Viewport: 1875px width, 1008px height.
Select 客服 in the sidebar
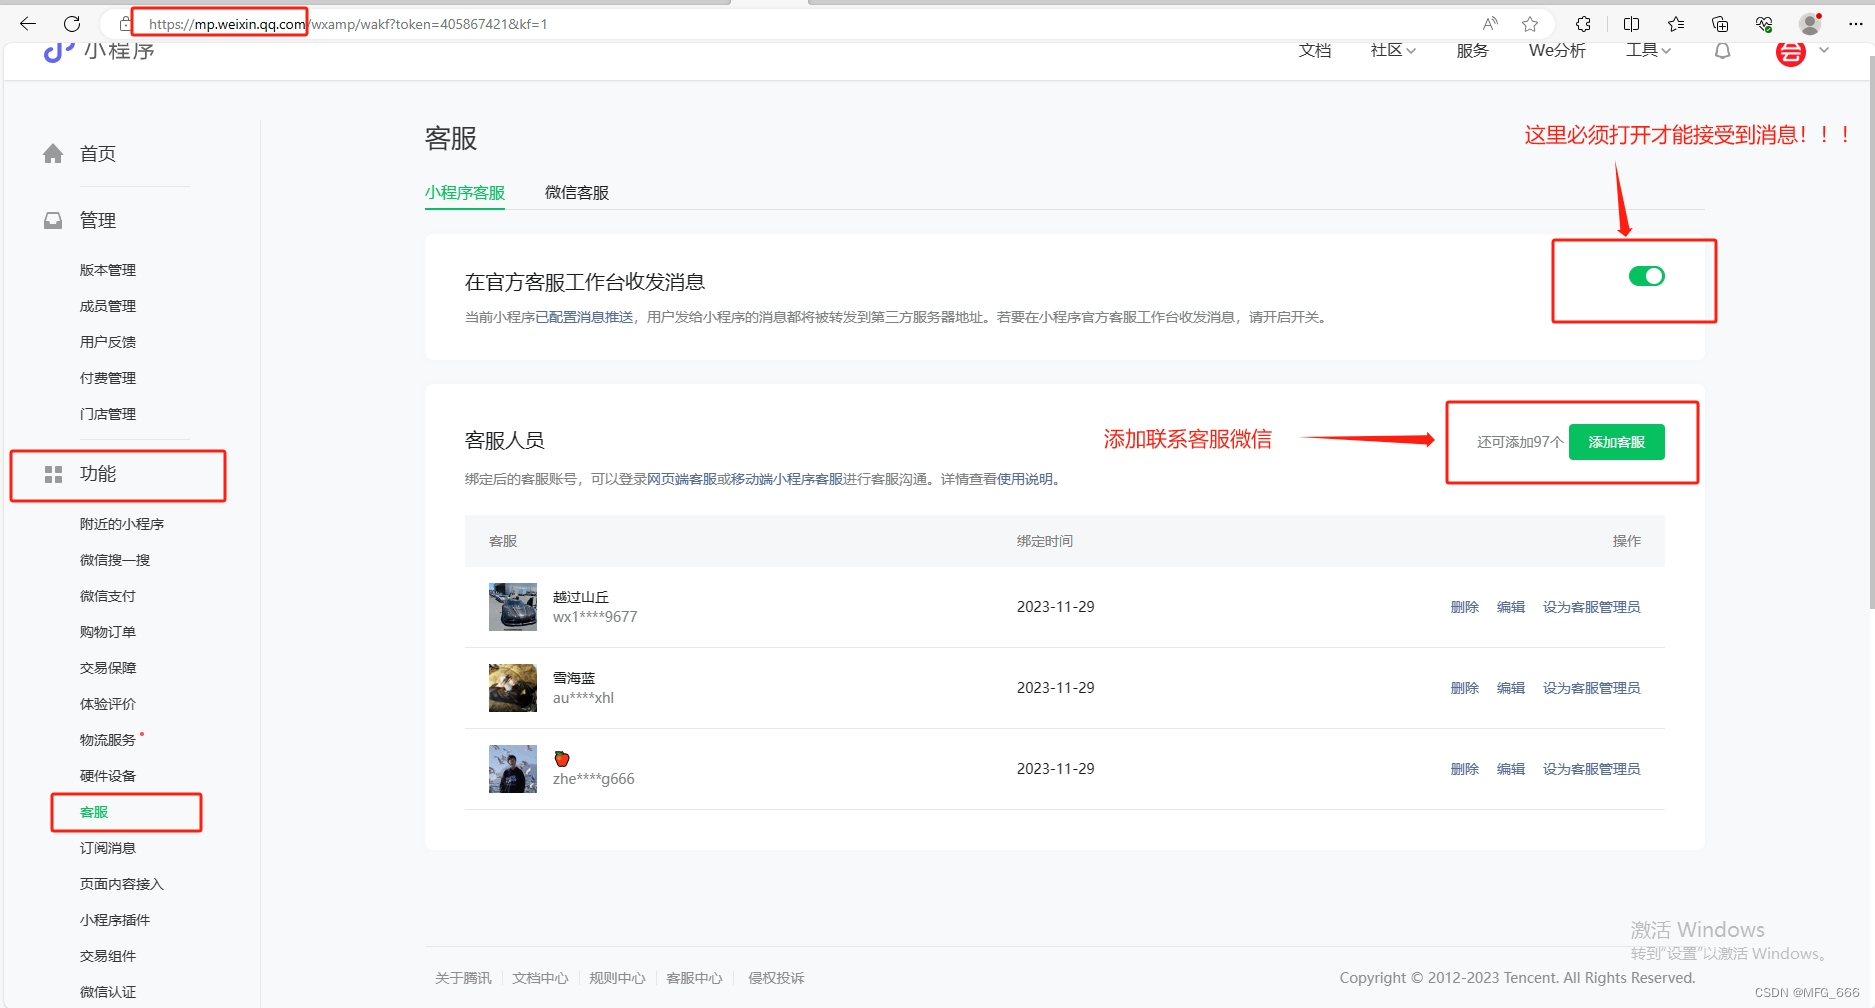tap(94, 812)
